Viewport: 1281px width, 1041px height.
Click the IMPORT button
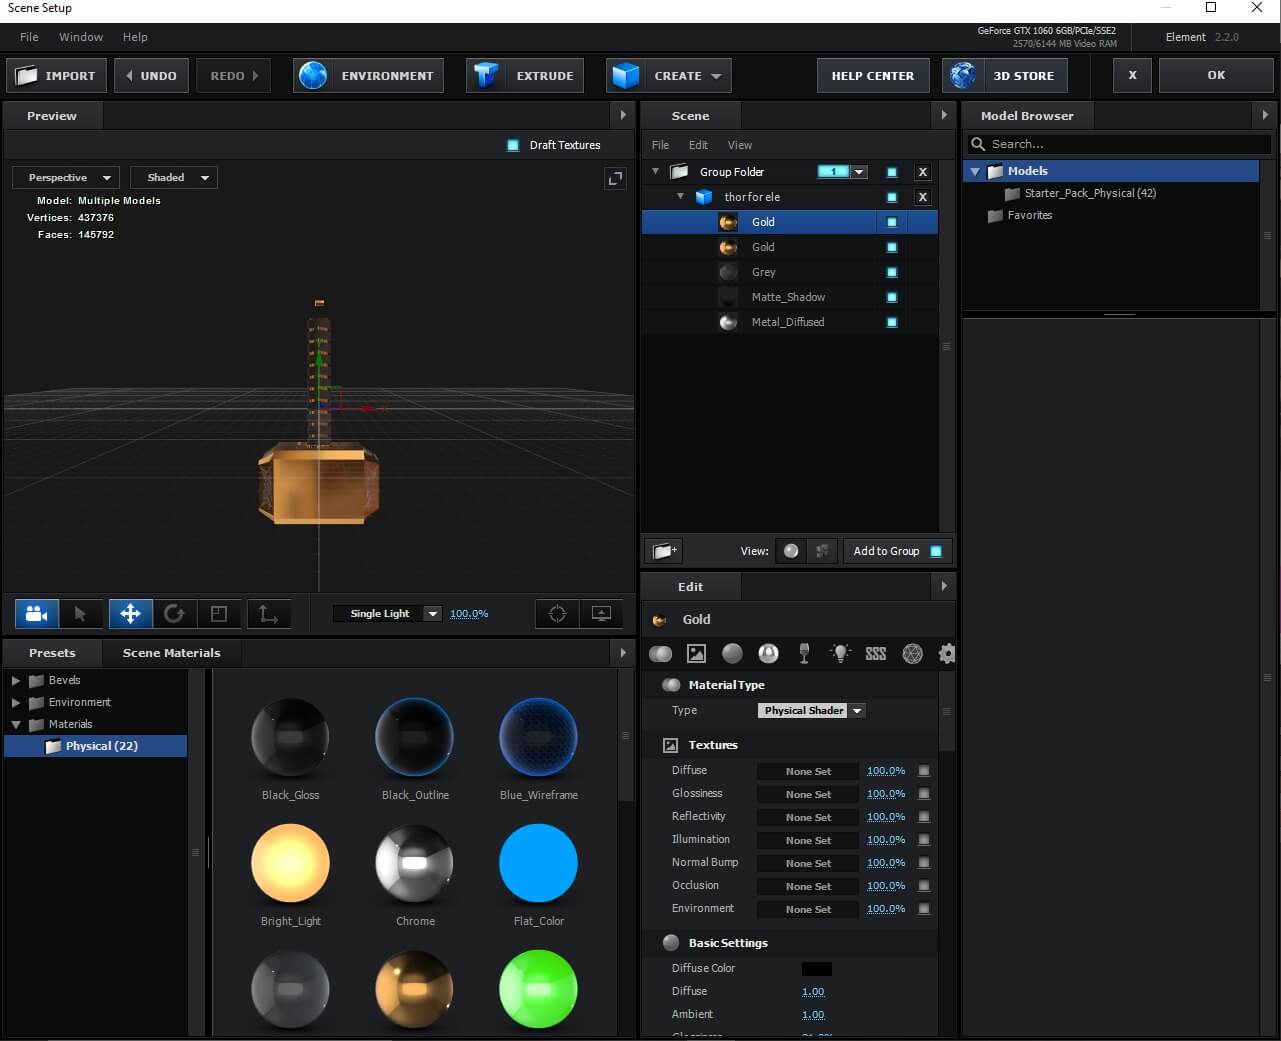(x=57, y=76)
